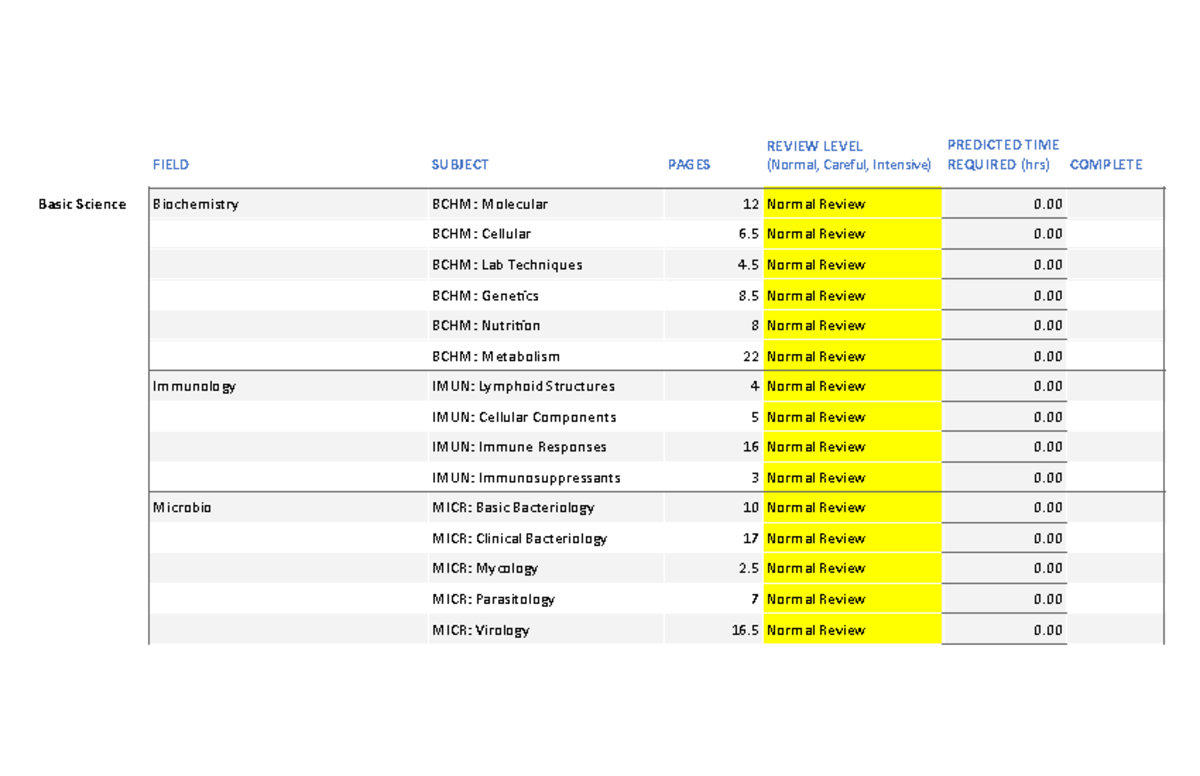Click the FIELD column header
Image resolution: width=1200 pixels, height=776 pixels.
(x=170, y=164)
